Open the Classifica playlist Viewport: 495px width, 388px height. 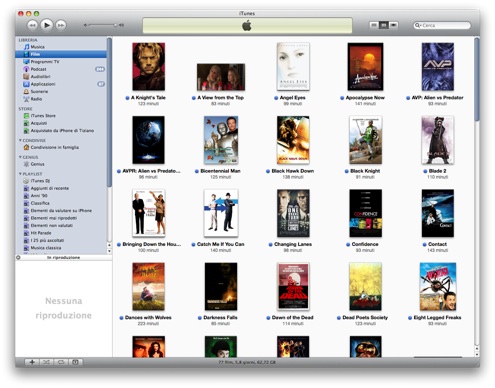40,203
